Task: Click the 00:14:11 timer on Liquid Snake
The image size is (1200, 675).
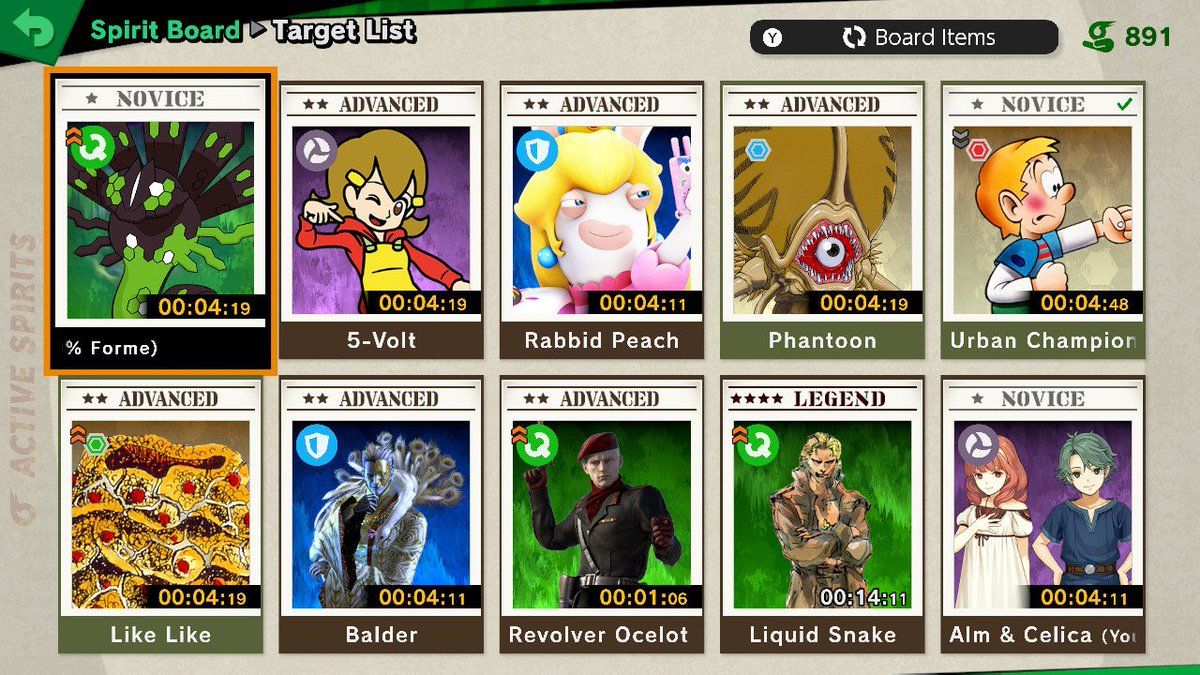Action: [x=865, y=598]
